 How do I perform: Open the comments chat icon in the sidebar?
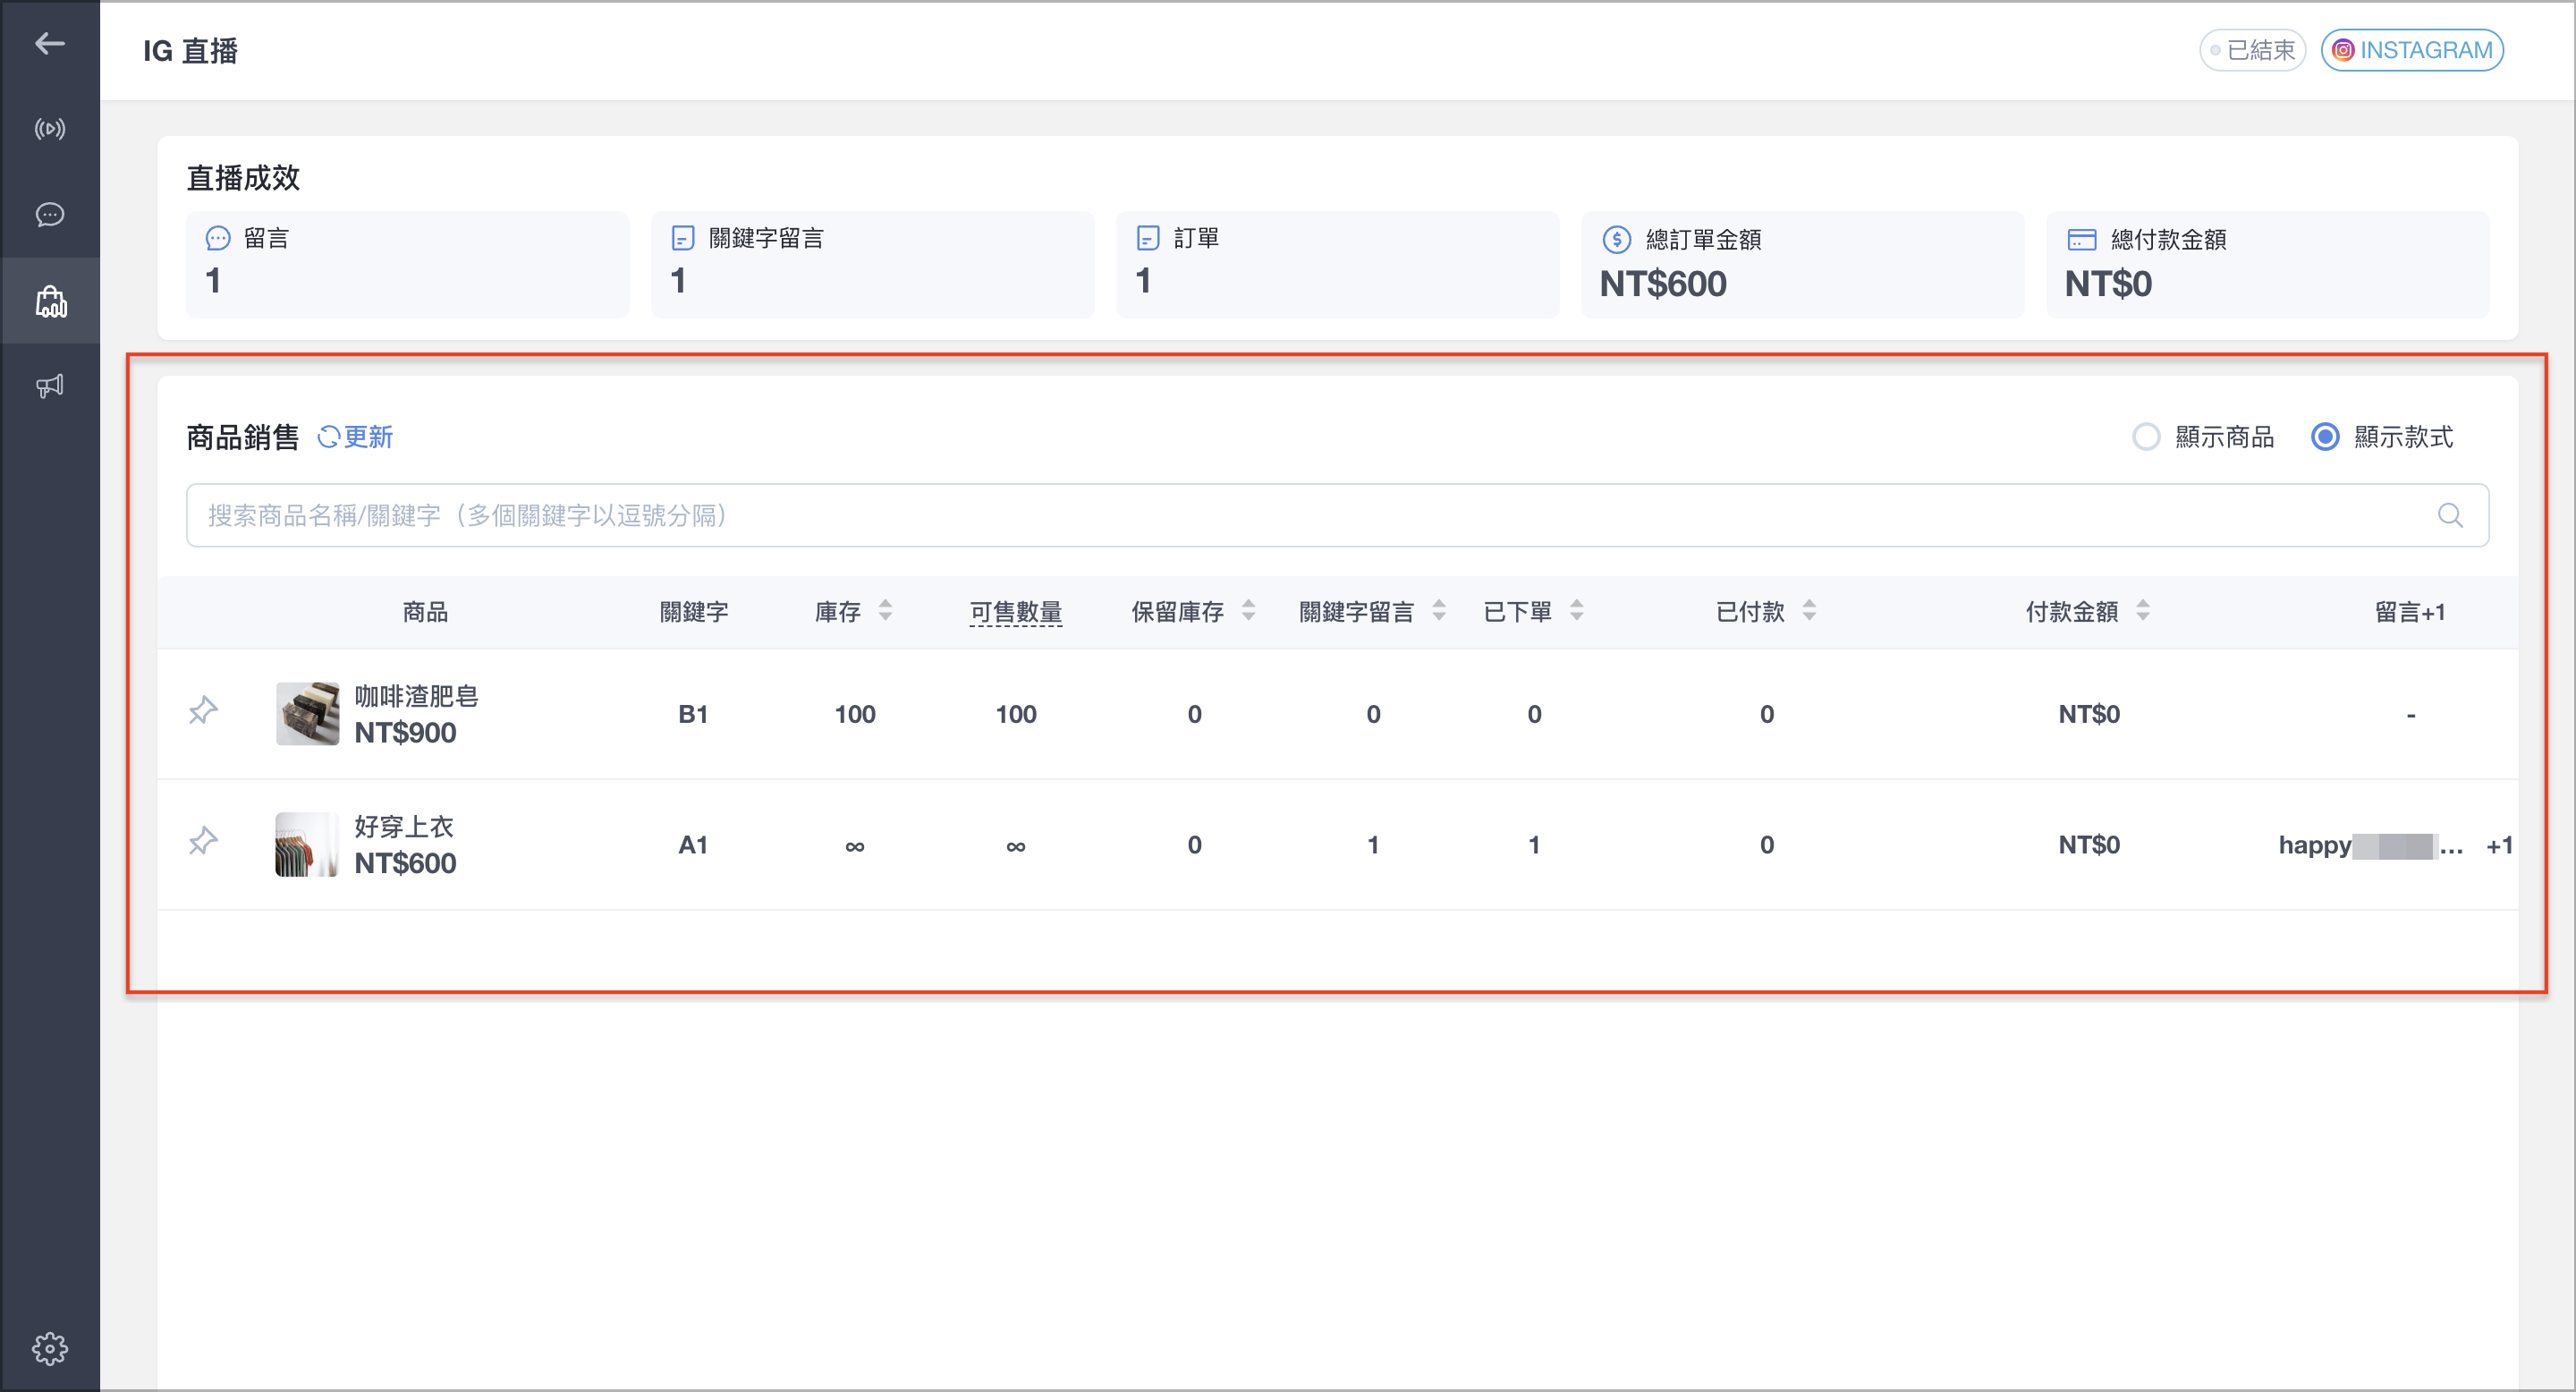pos(49,214)
